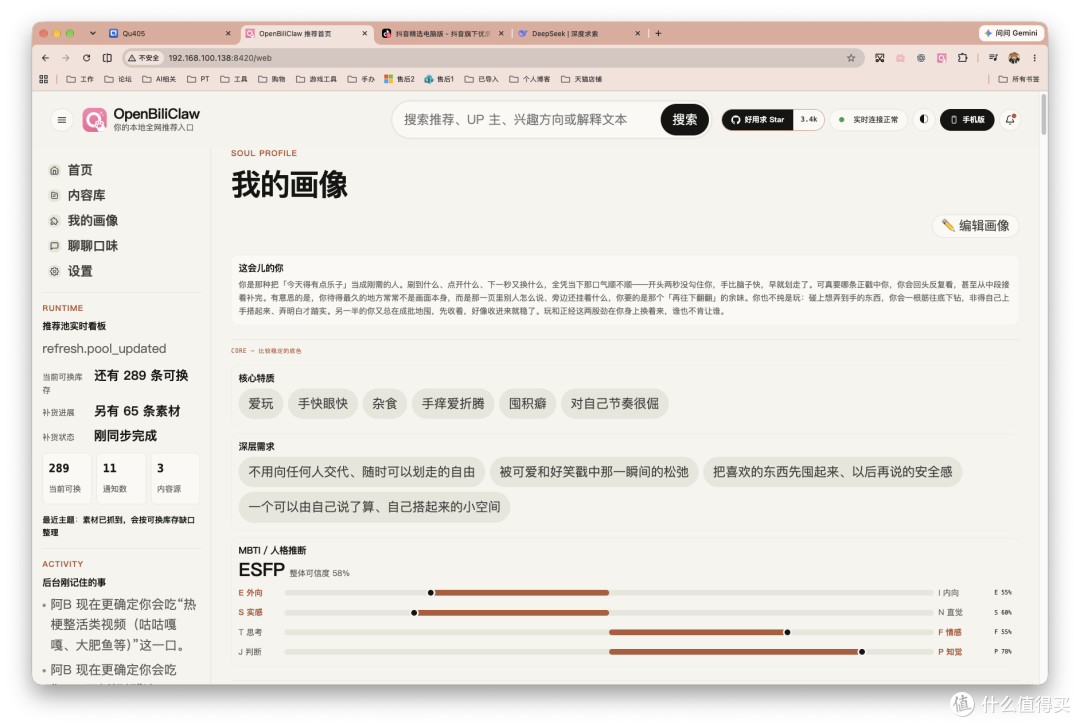Viewport: 1080px width, 727px height.
Task: Open 设置 in the sidebar
Action: [x=80, y=272]
